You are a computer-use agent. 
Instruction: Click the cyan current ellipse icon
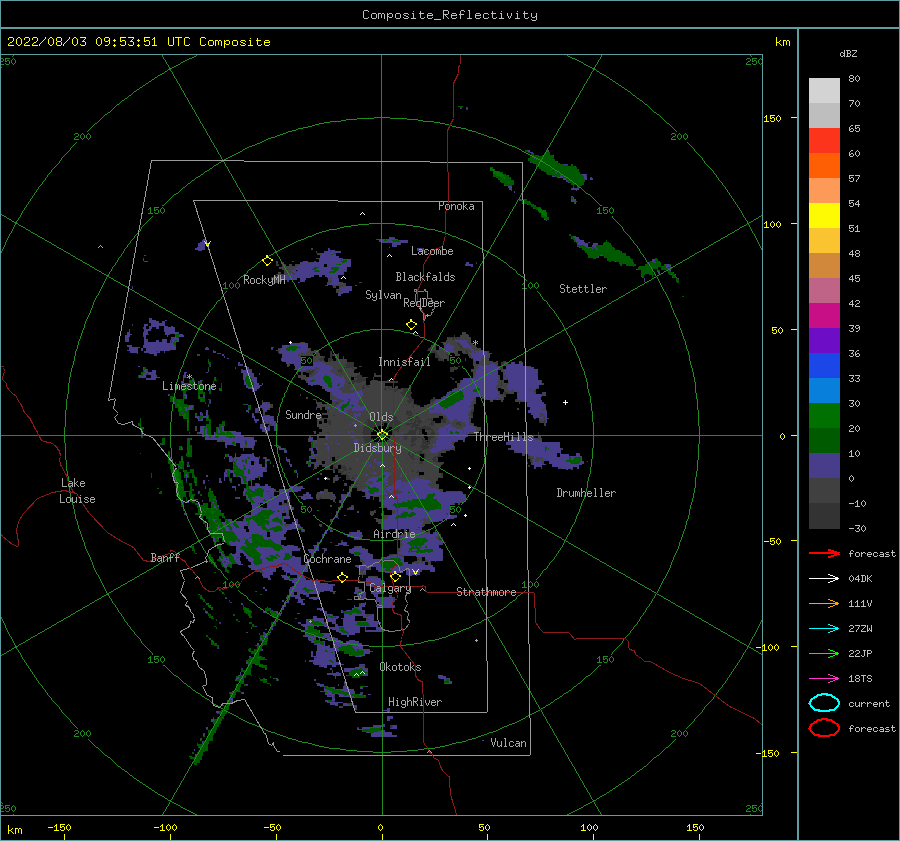tap(824, 703)
